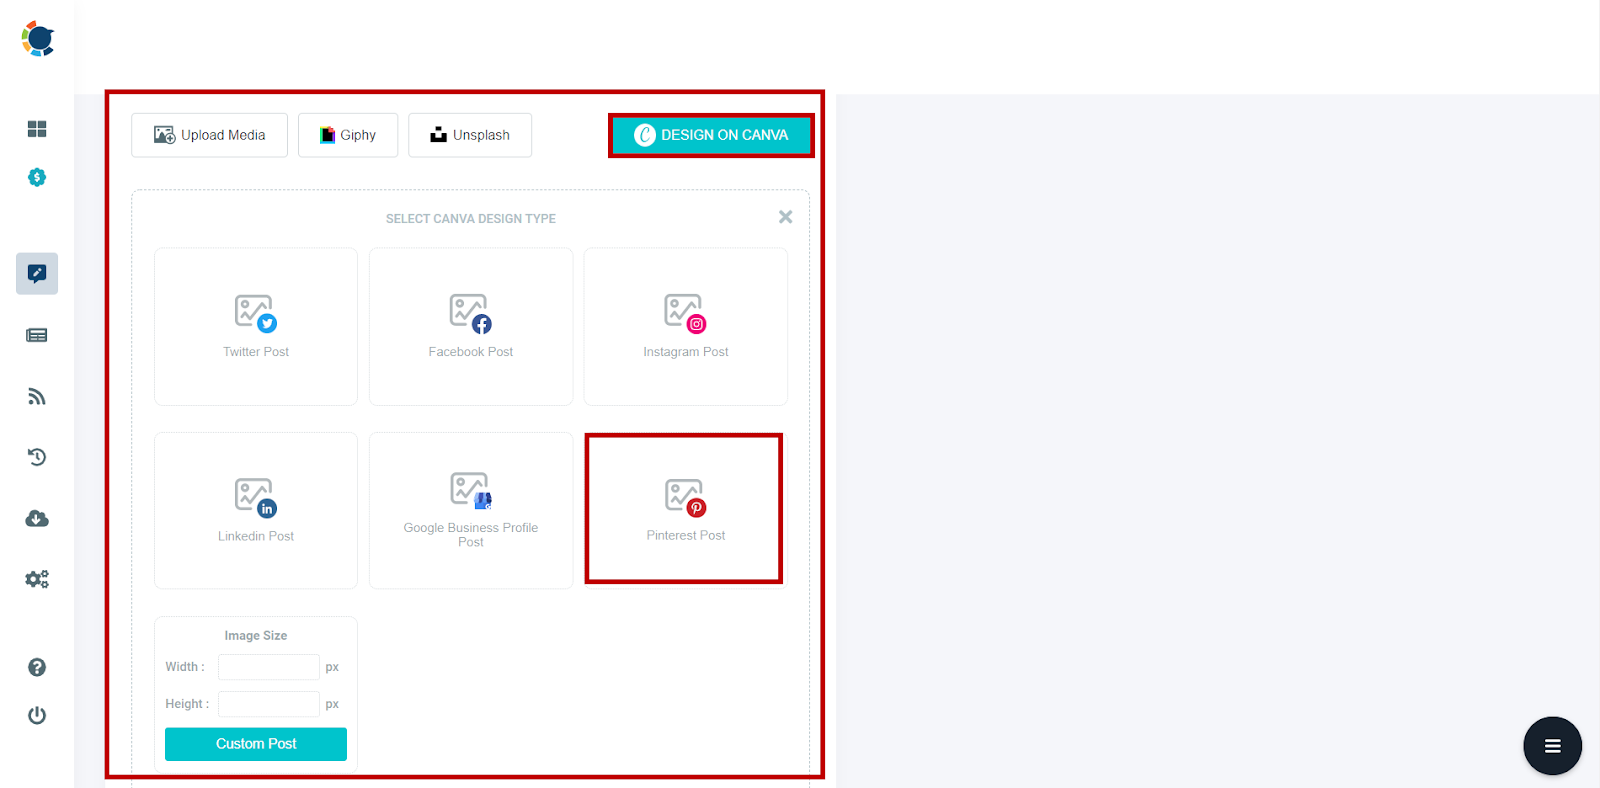Click the Custom Post button
Screen dimensions: 1600x788
(x=256, y=744)
